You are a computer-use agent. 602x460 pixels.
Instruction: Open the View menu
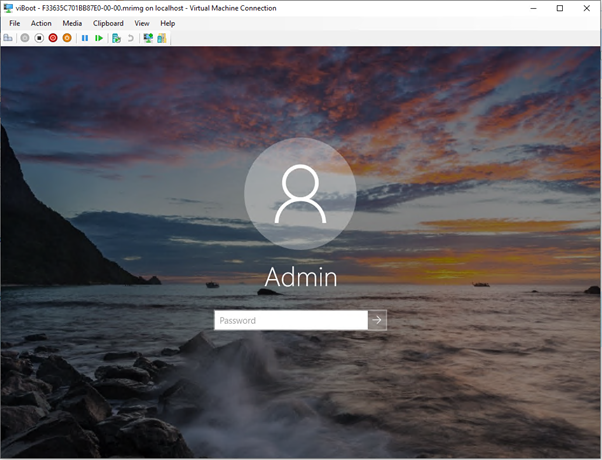[x=142, y=23]
